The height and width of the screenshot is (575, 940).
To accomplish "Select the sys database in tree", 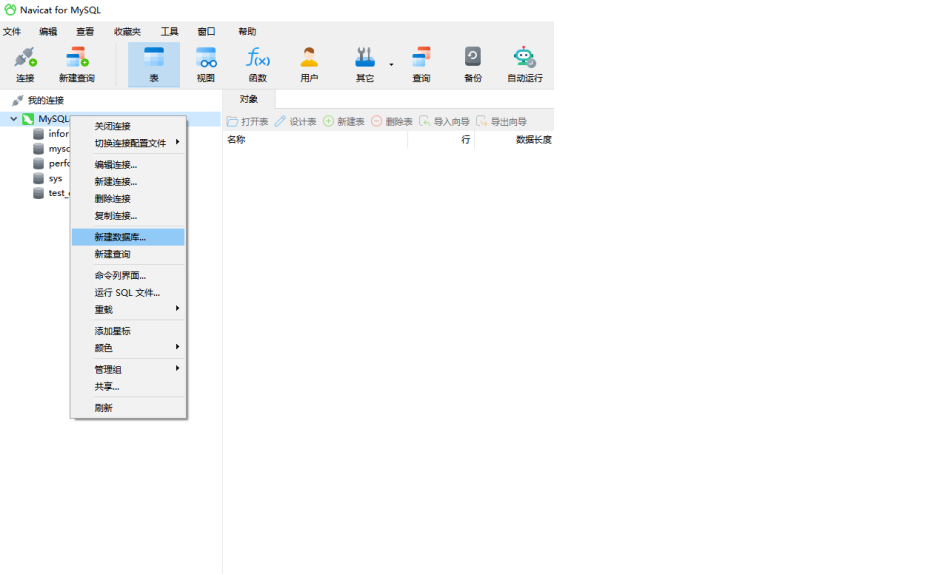I will tap(55, 178).
